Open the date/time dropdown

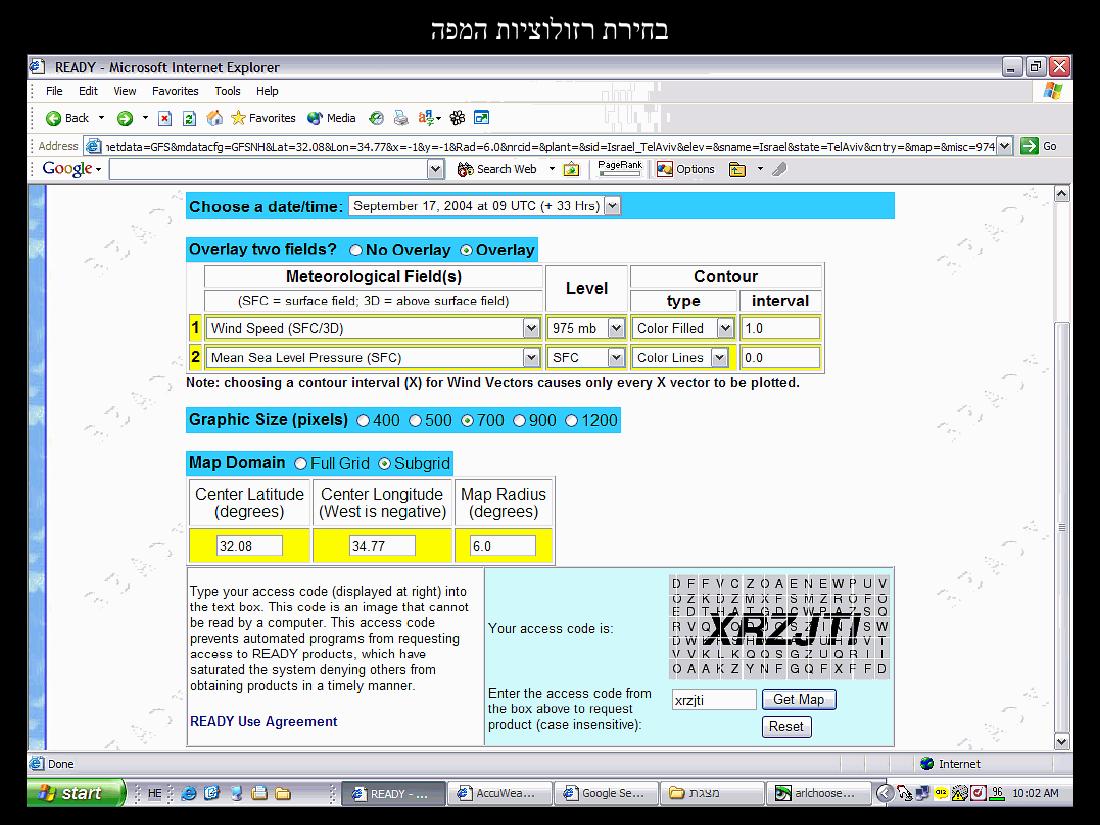612,206
